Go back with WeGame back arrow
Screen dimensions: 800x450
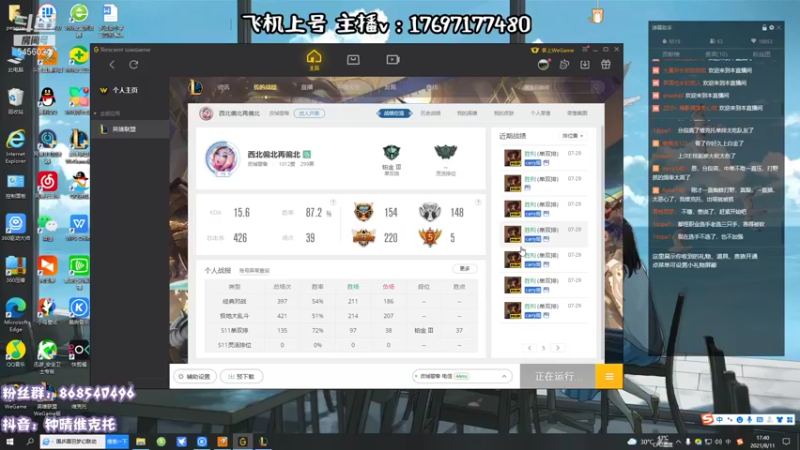(112, 64)
